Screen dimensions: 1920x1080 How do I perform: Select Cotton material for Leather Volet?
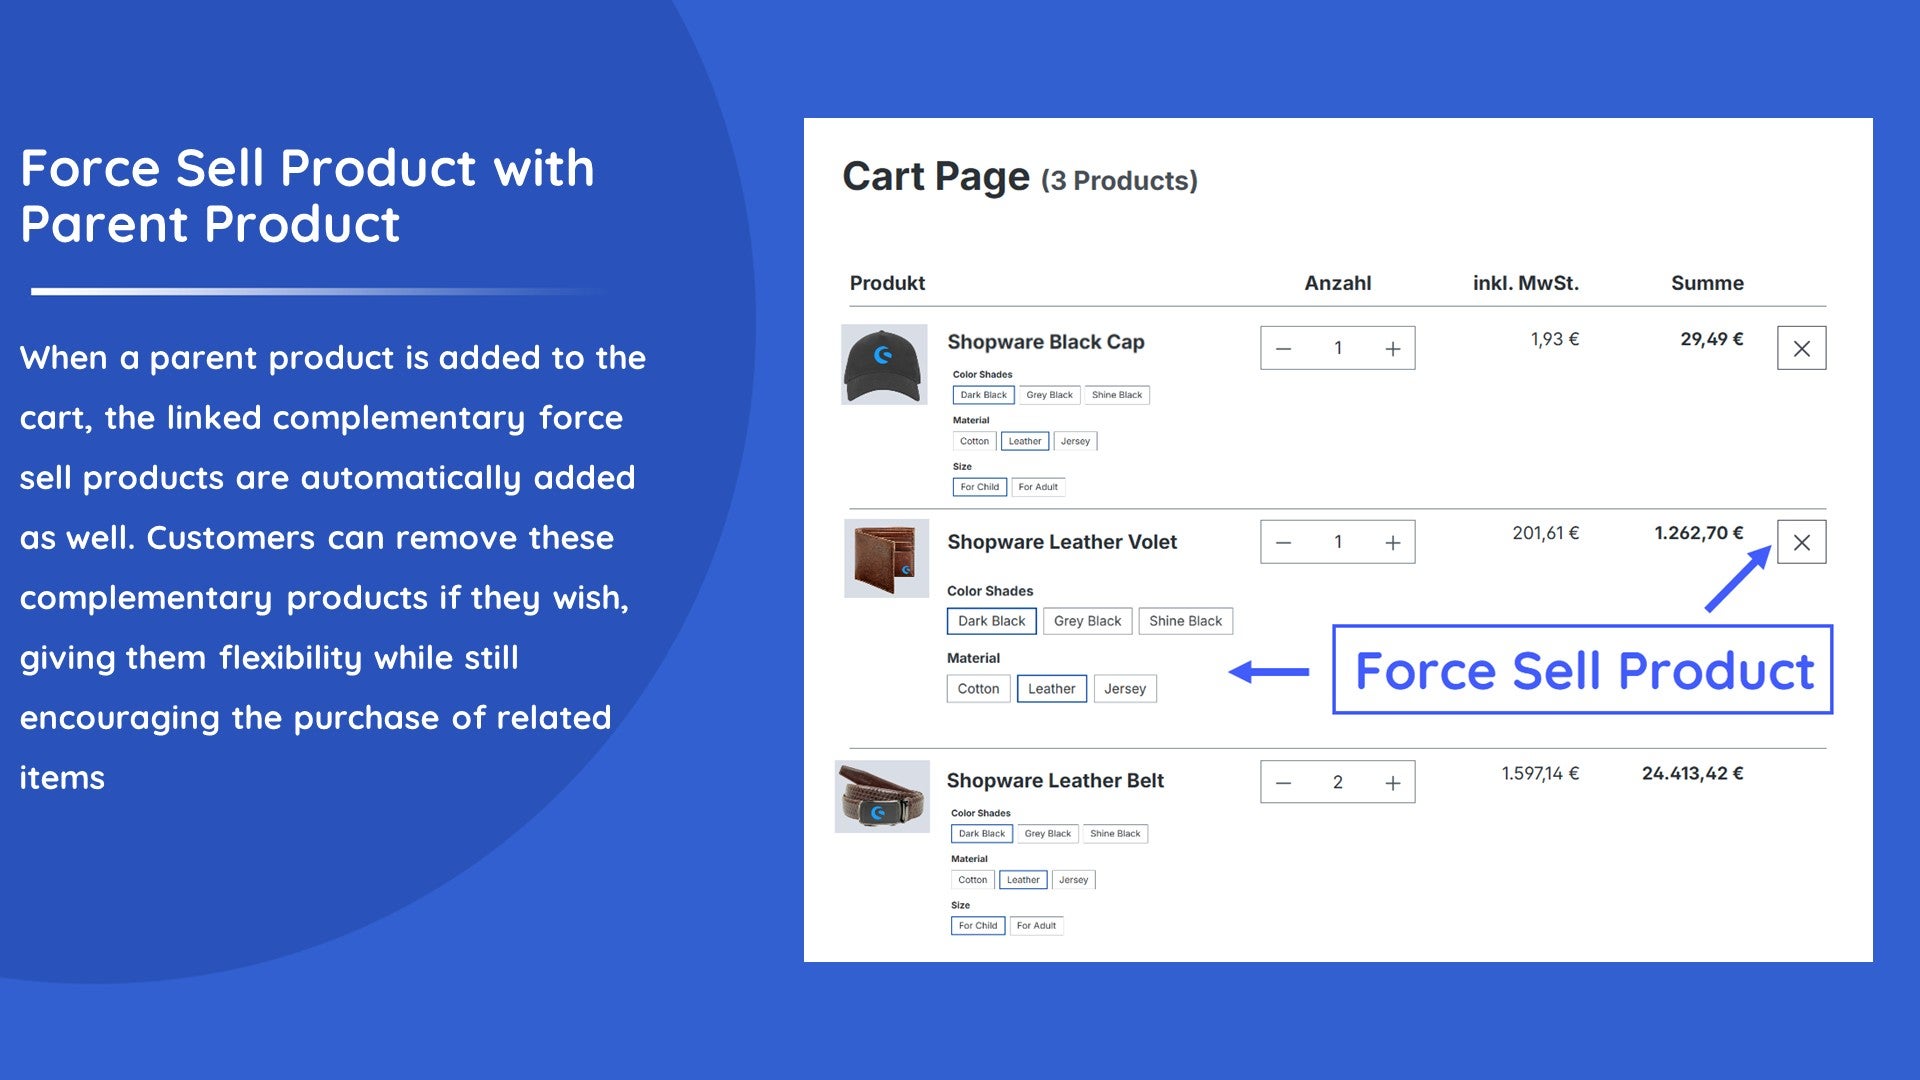(977, 689)
